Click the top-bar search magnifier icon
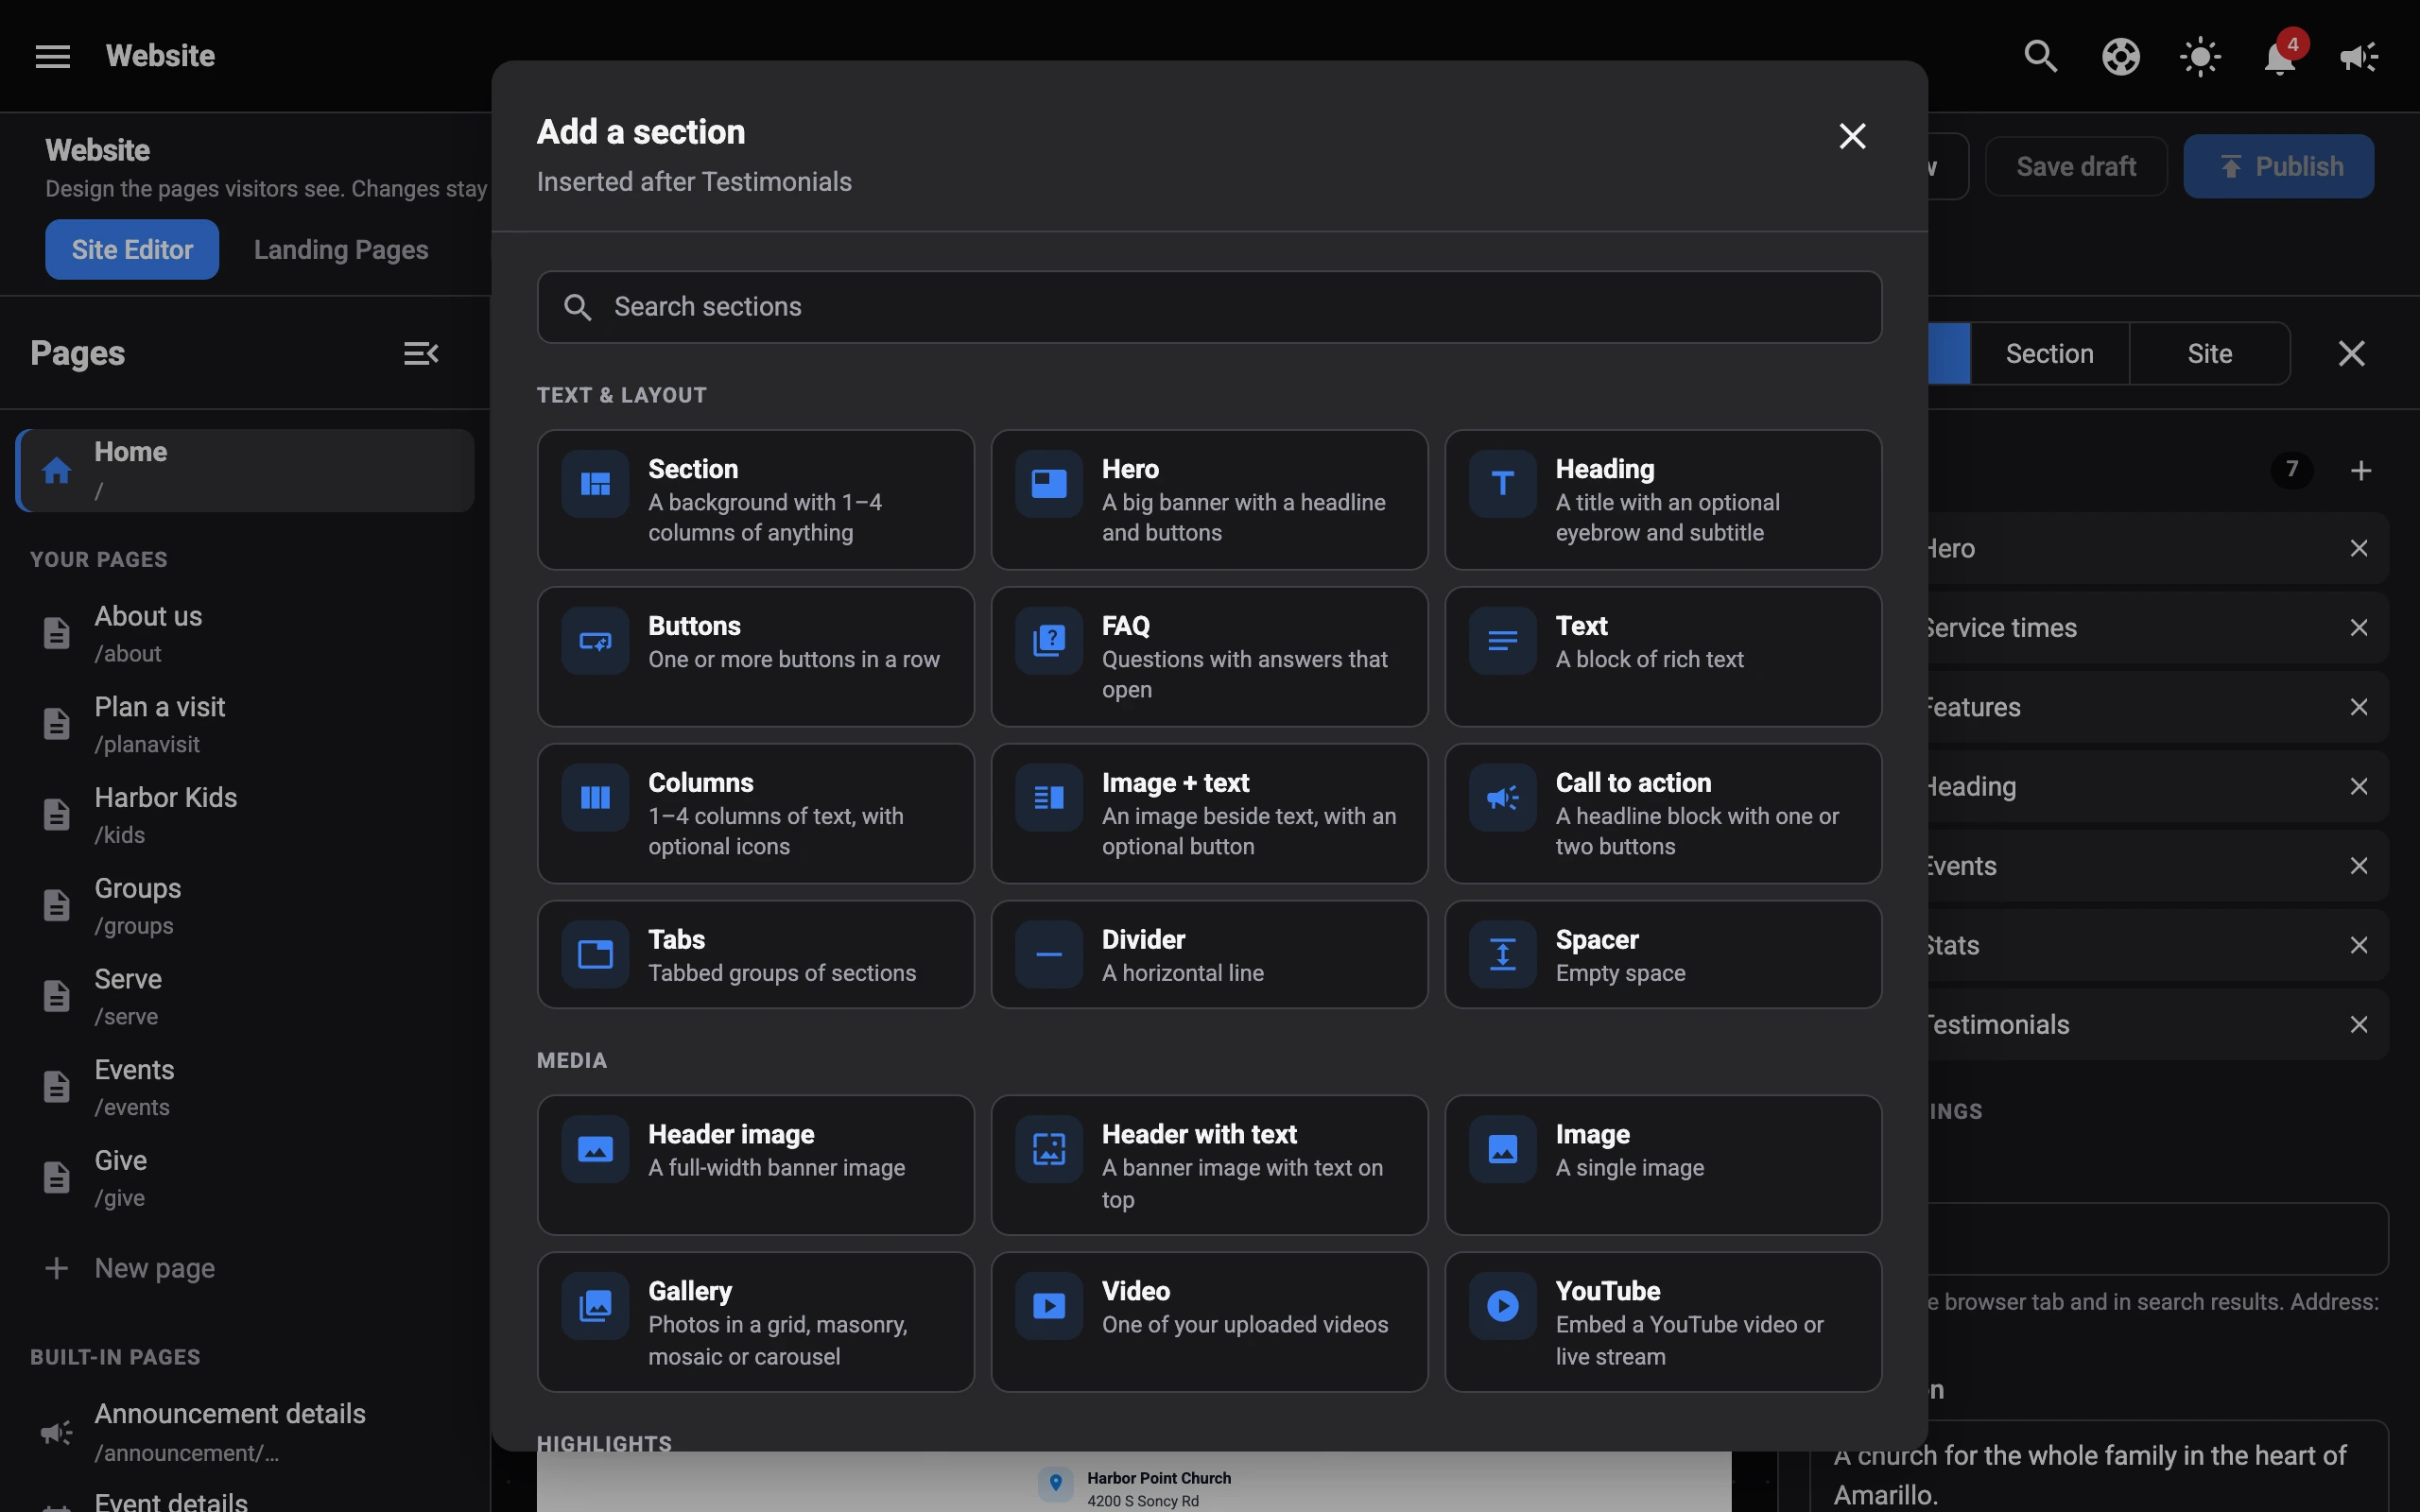This screenshot has height=1512, width=2420. coord(2040,56)
